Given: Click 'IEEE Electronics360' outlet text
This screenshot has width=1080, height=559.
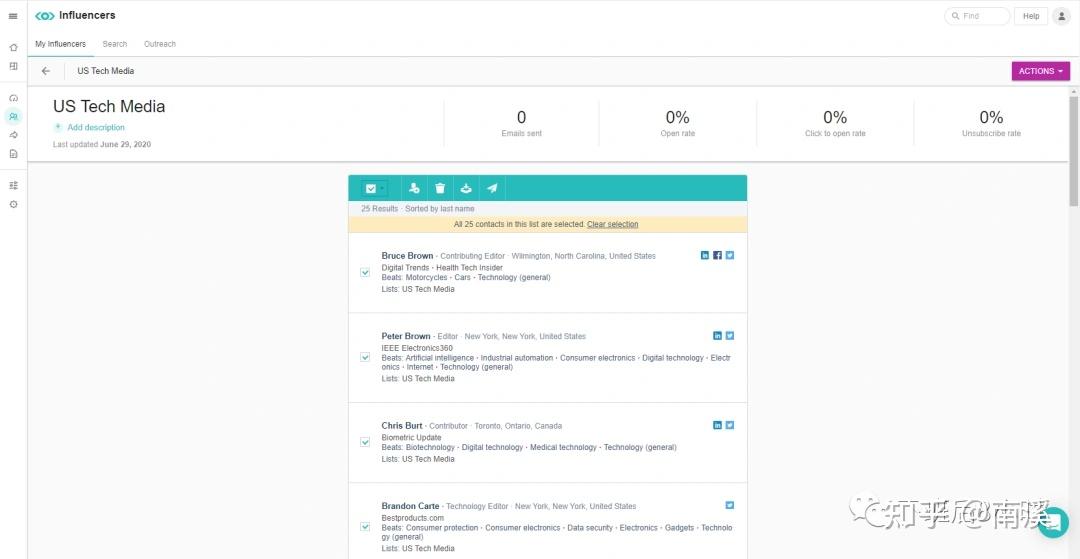Looking at the screenshot, I should click(417, 348).
